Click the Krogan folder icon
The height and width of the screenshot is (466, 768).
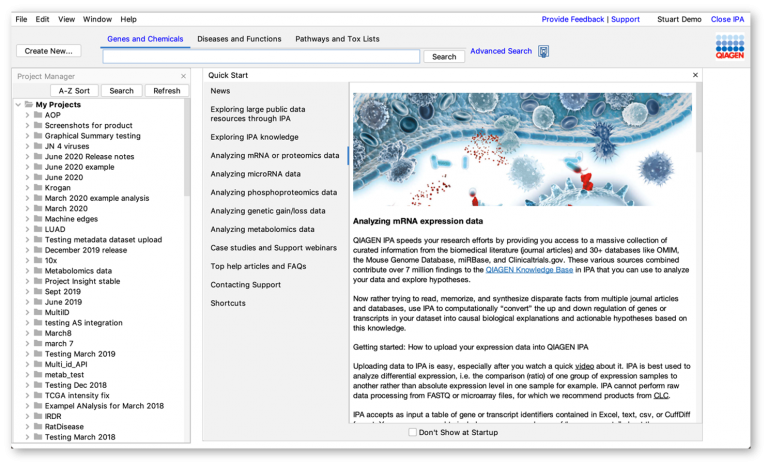click(x=38, y=187)
